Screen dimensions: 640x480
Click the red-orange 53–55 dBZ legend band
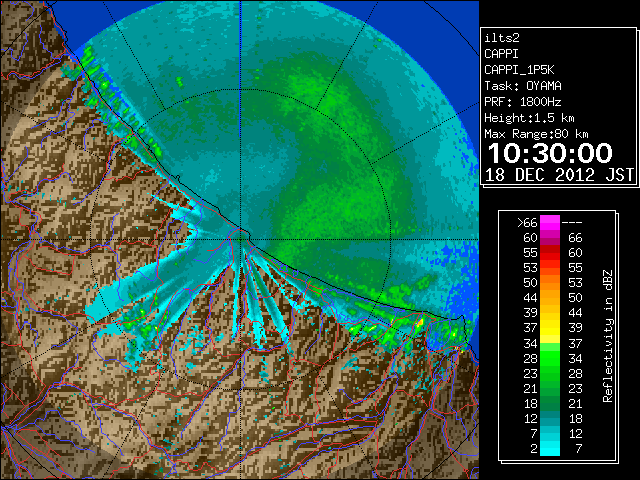550,267
